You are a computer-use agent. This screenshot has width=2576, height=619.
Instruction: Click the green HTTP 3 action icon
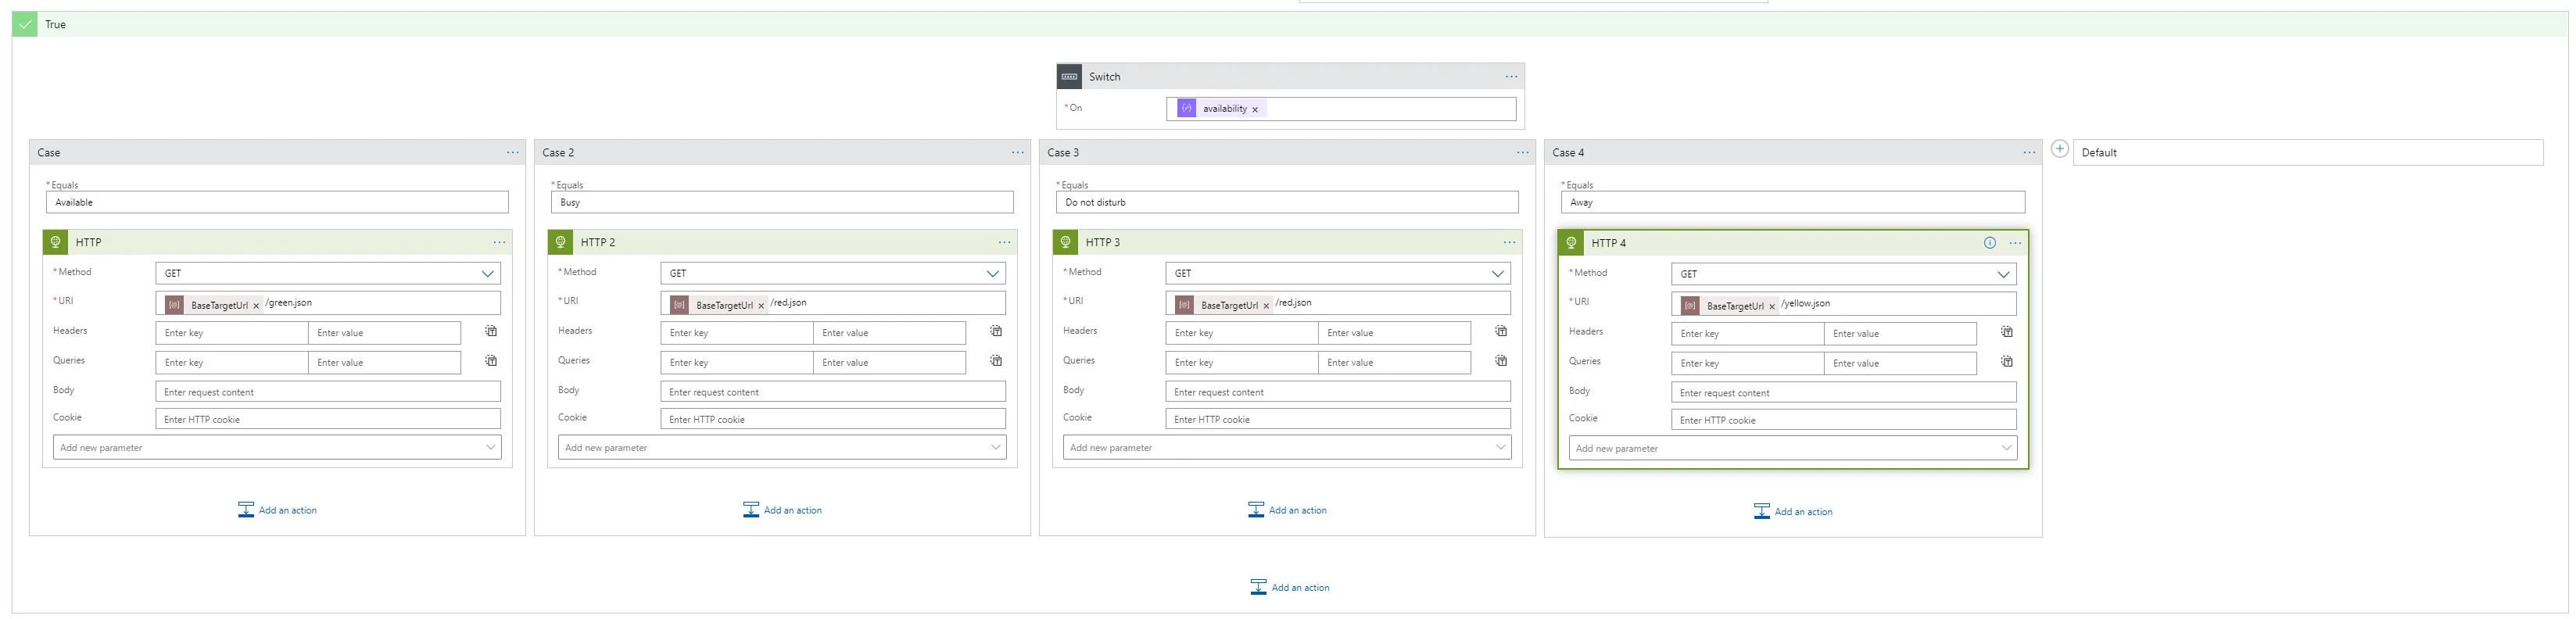click(1066, 243)
